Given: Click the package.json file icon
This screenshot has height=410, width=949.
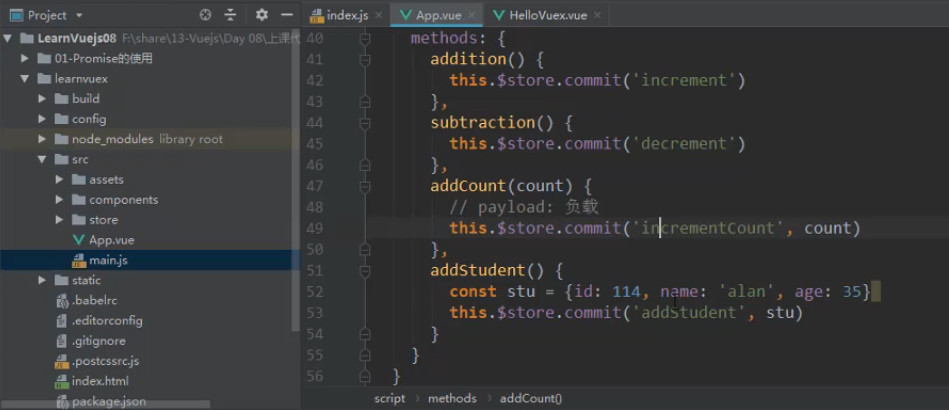Looking at the screenshot, I should tap(62, 401).
